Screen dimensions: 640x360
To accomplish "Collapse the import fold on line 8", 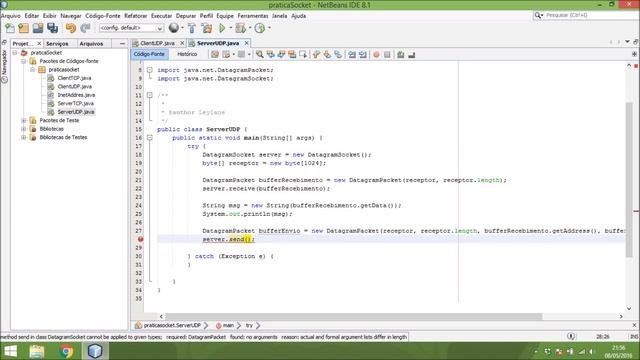I will 150,70.
